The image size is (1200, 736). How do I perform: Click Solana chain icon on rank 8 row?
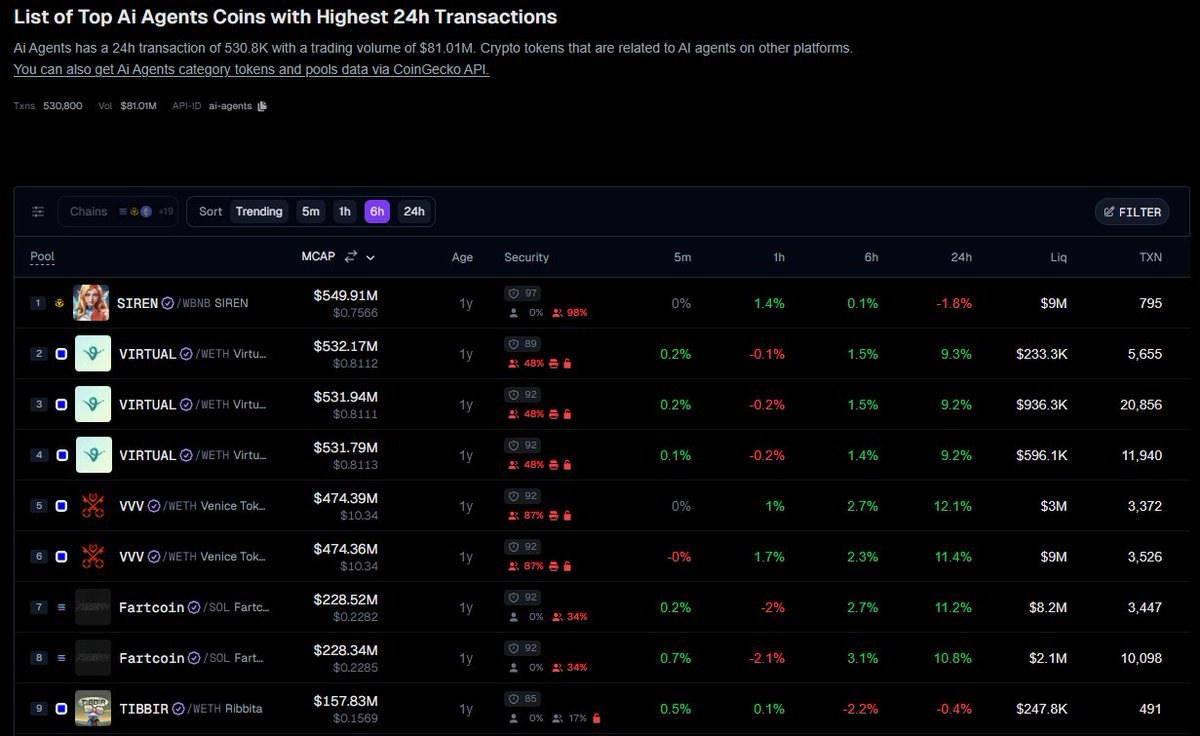tap(61, 658)
